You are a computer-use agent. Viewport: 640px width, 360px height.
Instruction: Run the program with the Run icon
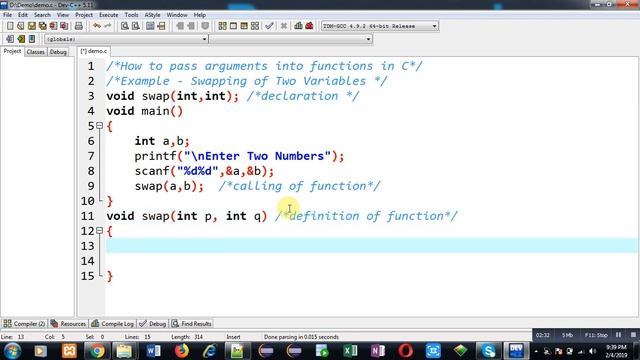(x=233, y=26)
